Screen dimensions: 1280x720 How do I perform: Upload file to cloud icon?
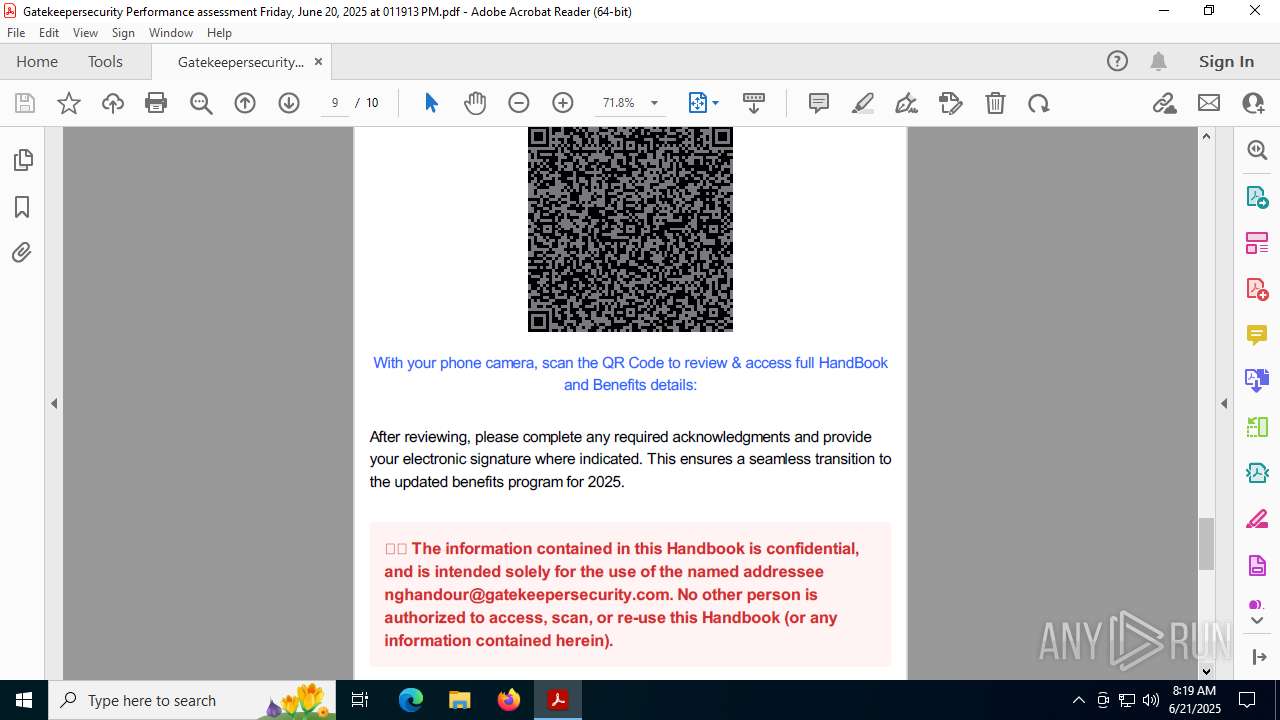[x=113, y=103]
